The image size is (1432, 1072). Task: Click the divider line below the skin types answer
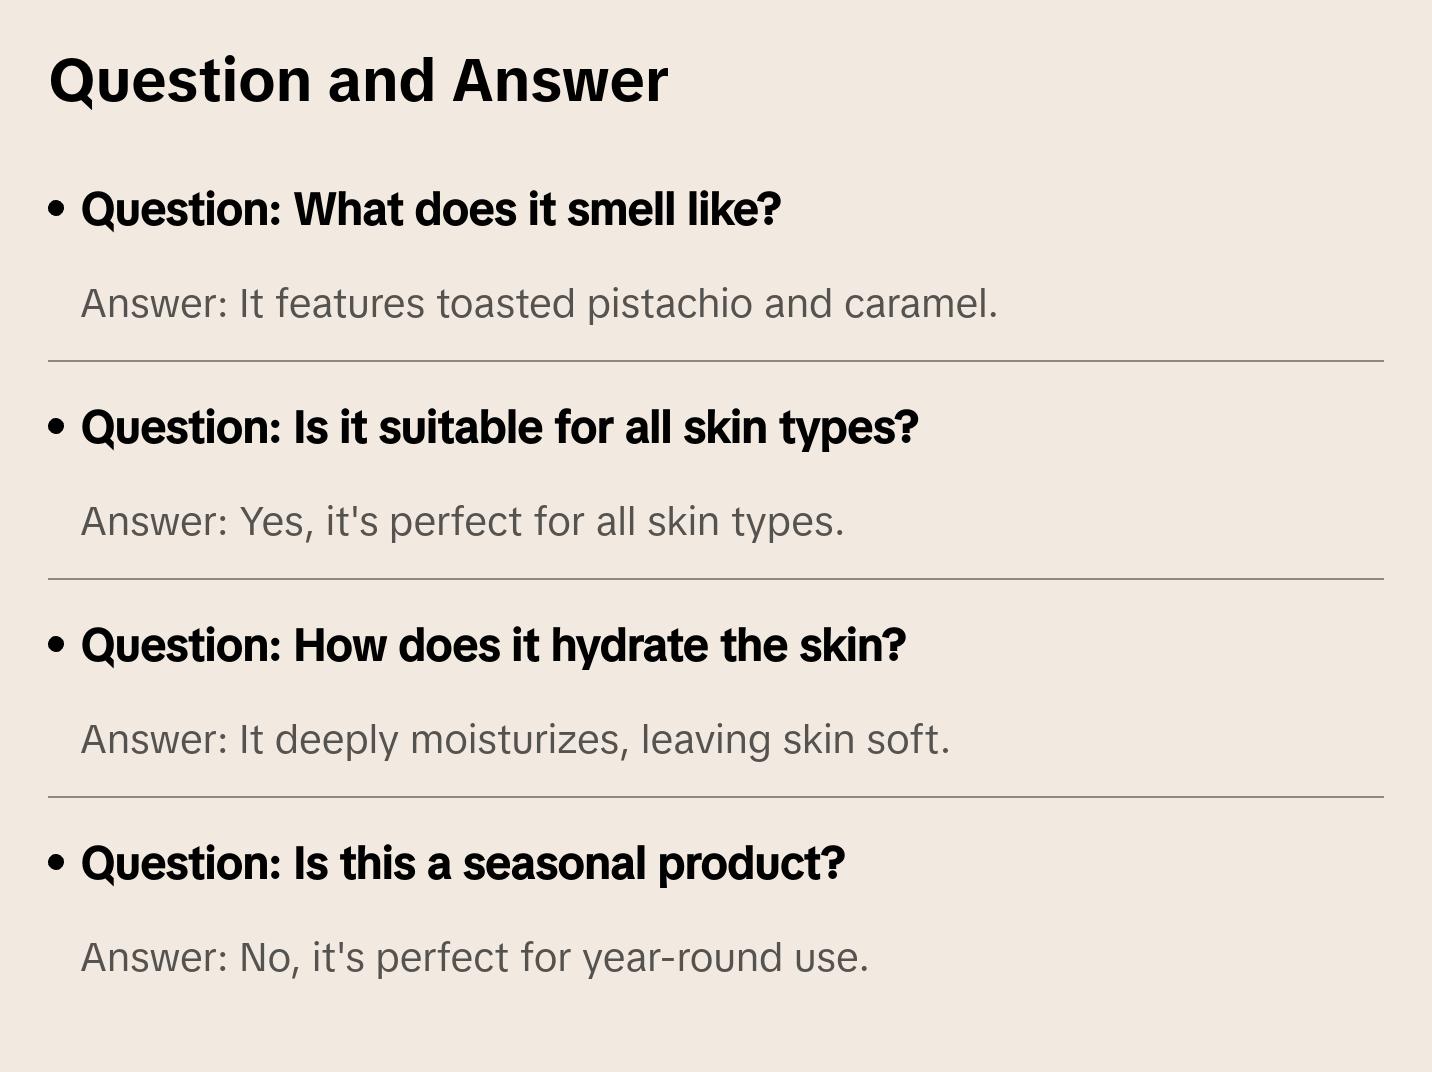tap(716, 579)
